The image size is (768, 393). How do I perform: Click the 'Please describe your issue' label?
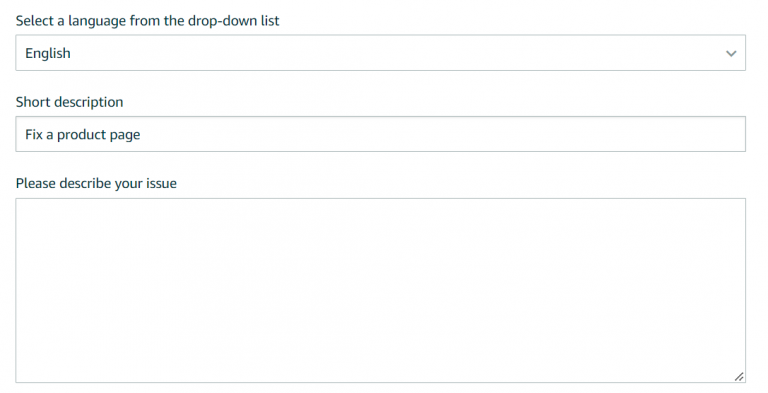tap(96, 183)
